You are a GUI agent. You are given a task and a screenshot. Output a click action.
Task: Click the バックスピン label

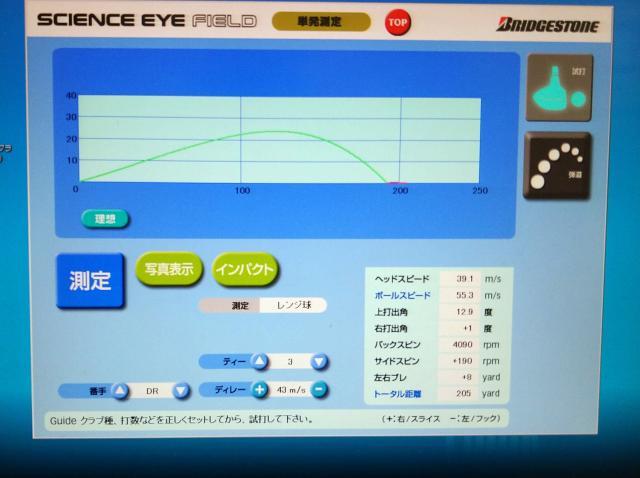coord(397,345)
